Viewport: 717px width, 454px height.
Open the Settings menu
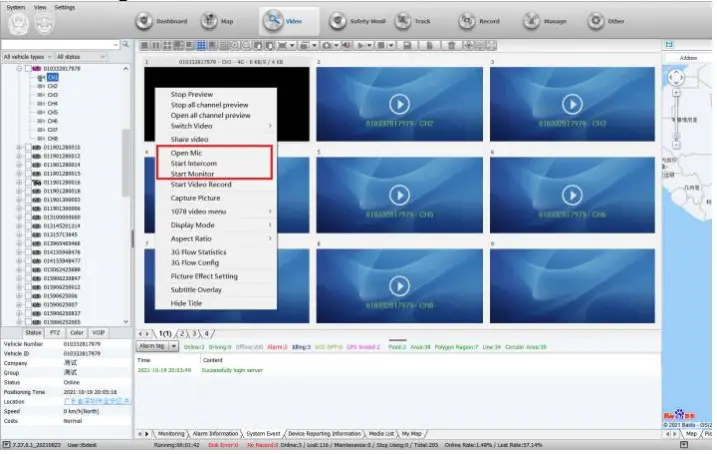(64, 7)
